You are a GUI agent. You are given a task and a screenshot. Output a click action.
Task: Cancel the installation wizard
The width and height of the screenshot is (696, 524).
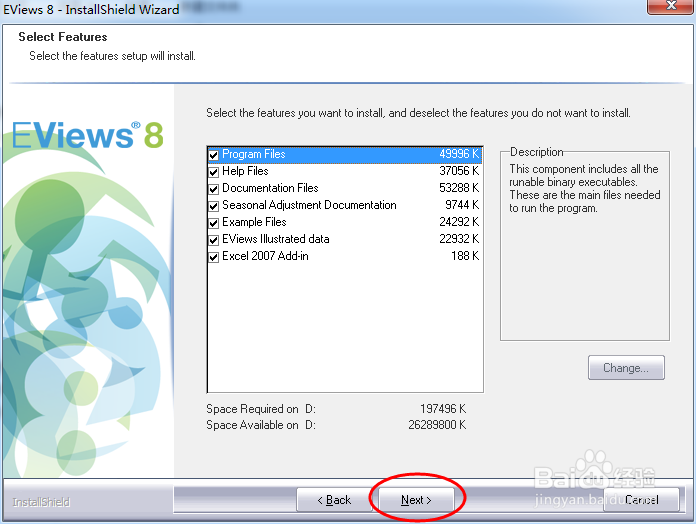(641, 500)
